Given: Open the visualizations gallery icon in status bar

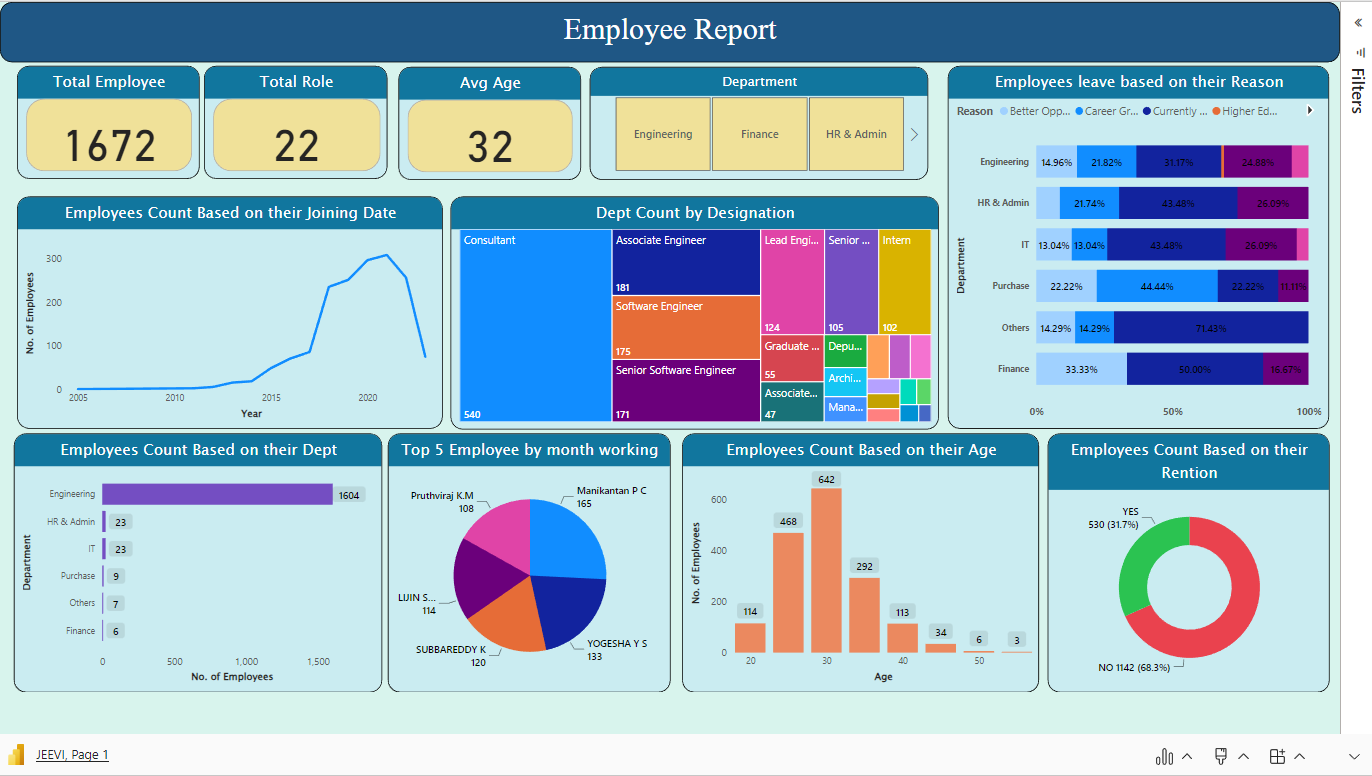Looking at the screenshot, I should pos(1164,756).
